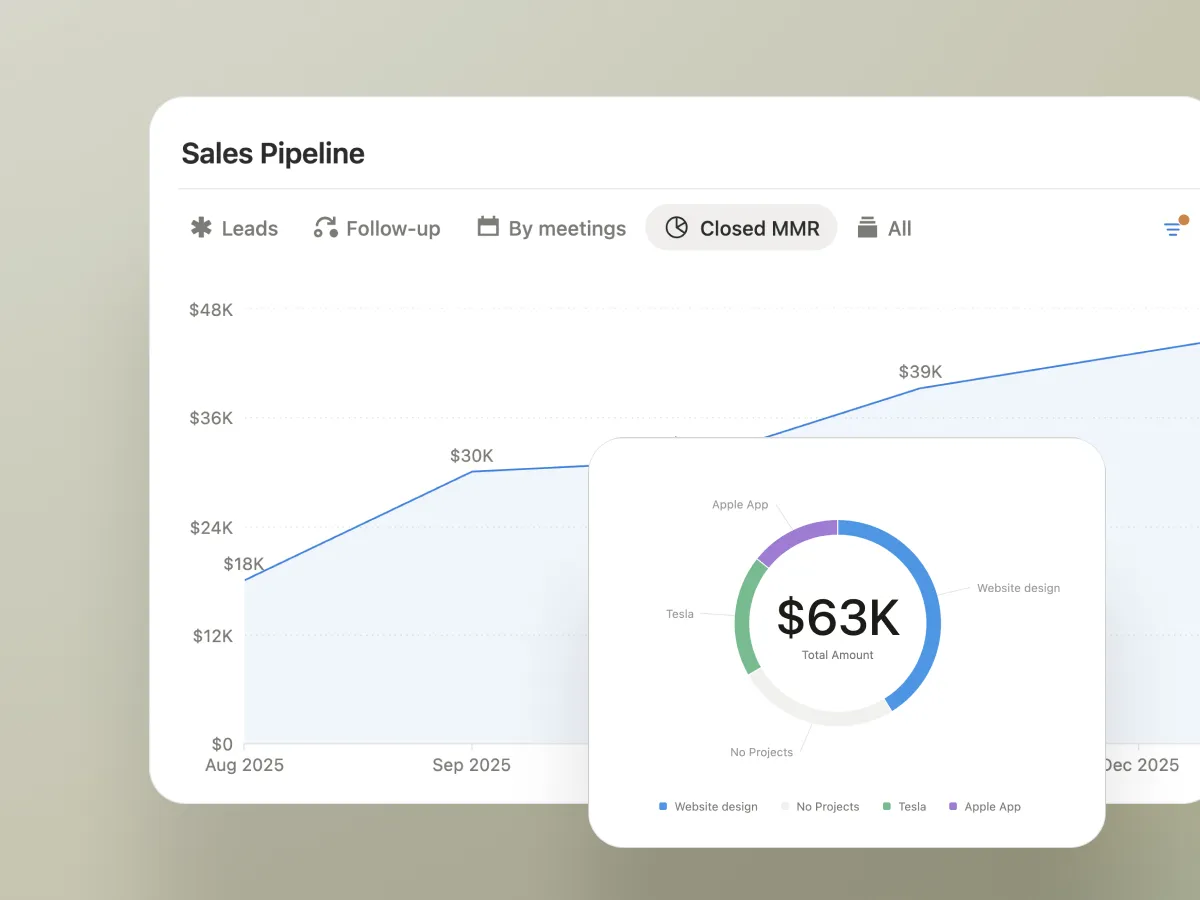Click the Tesla callout label near donut

(x=680, y=614)
